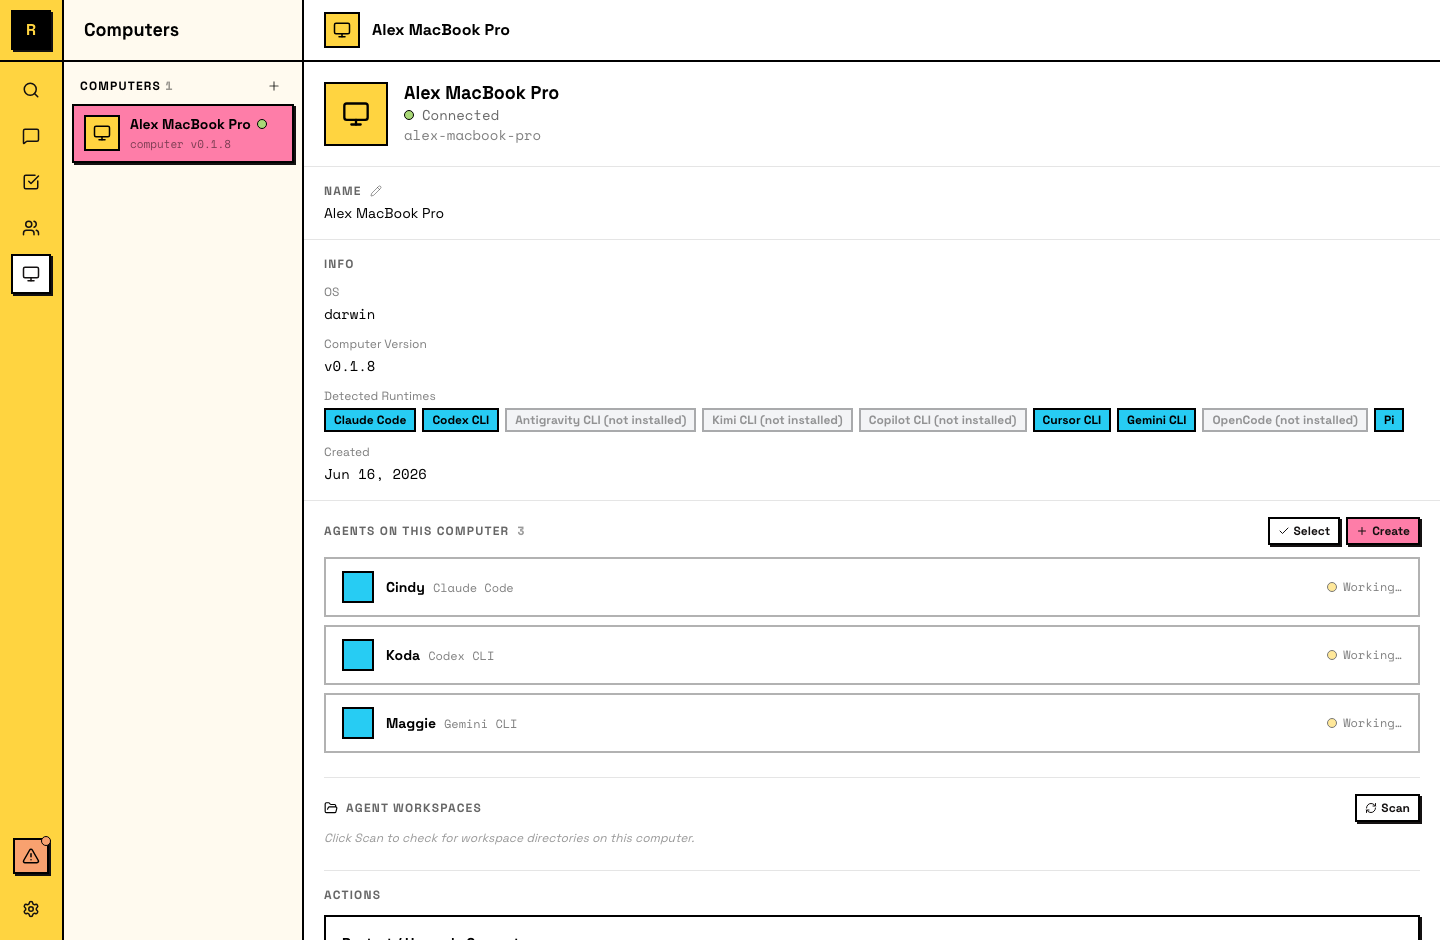Click the Pi runtime tag
The image size is (1440, 940).
pyautogui.click(x=1389, y=420)
